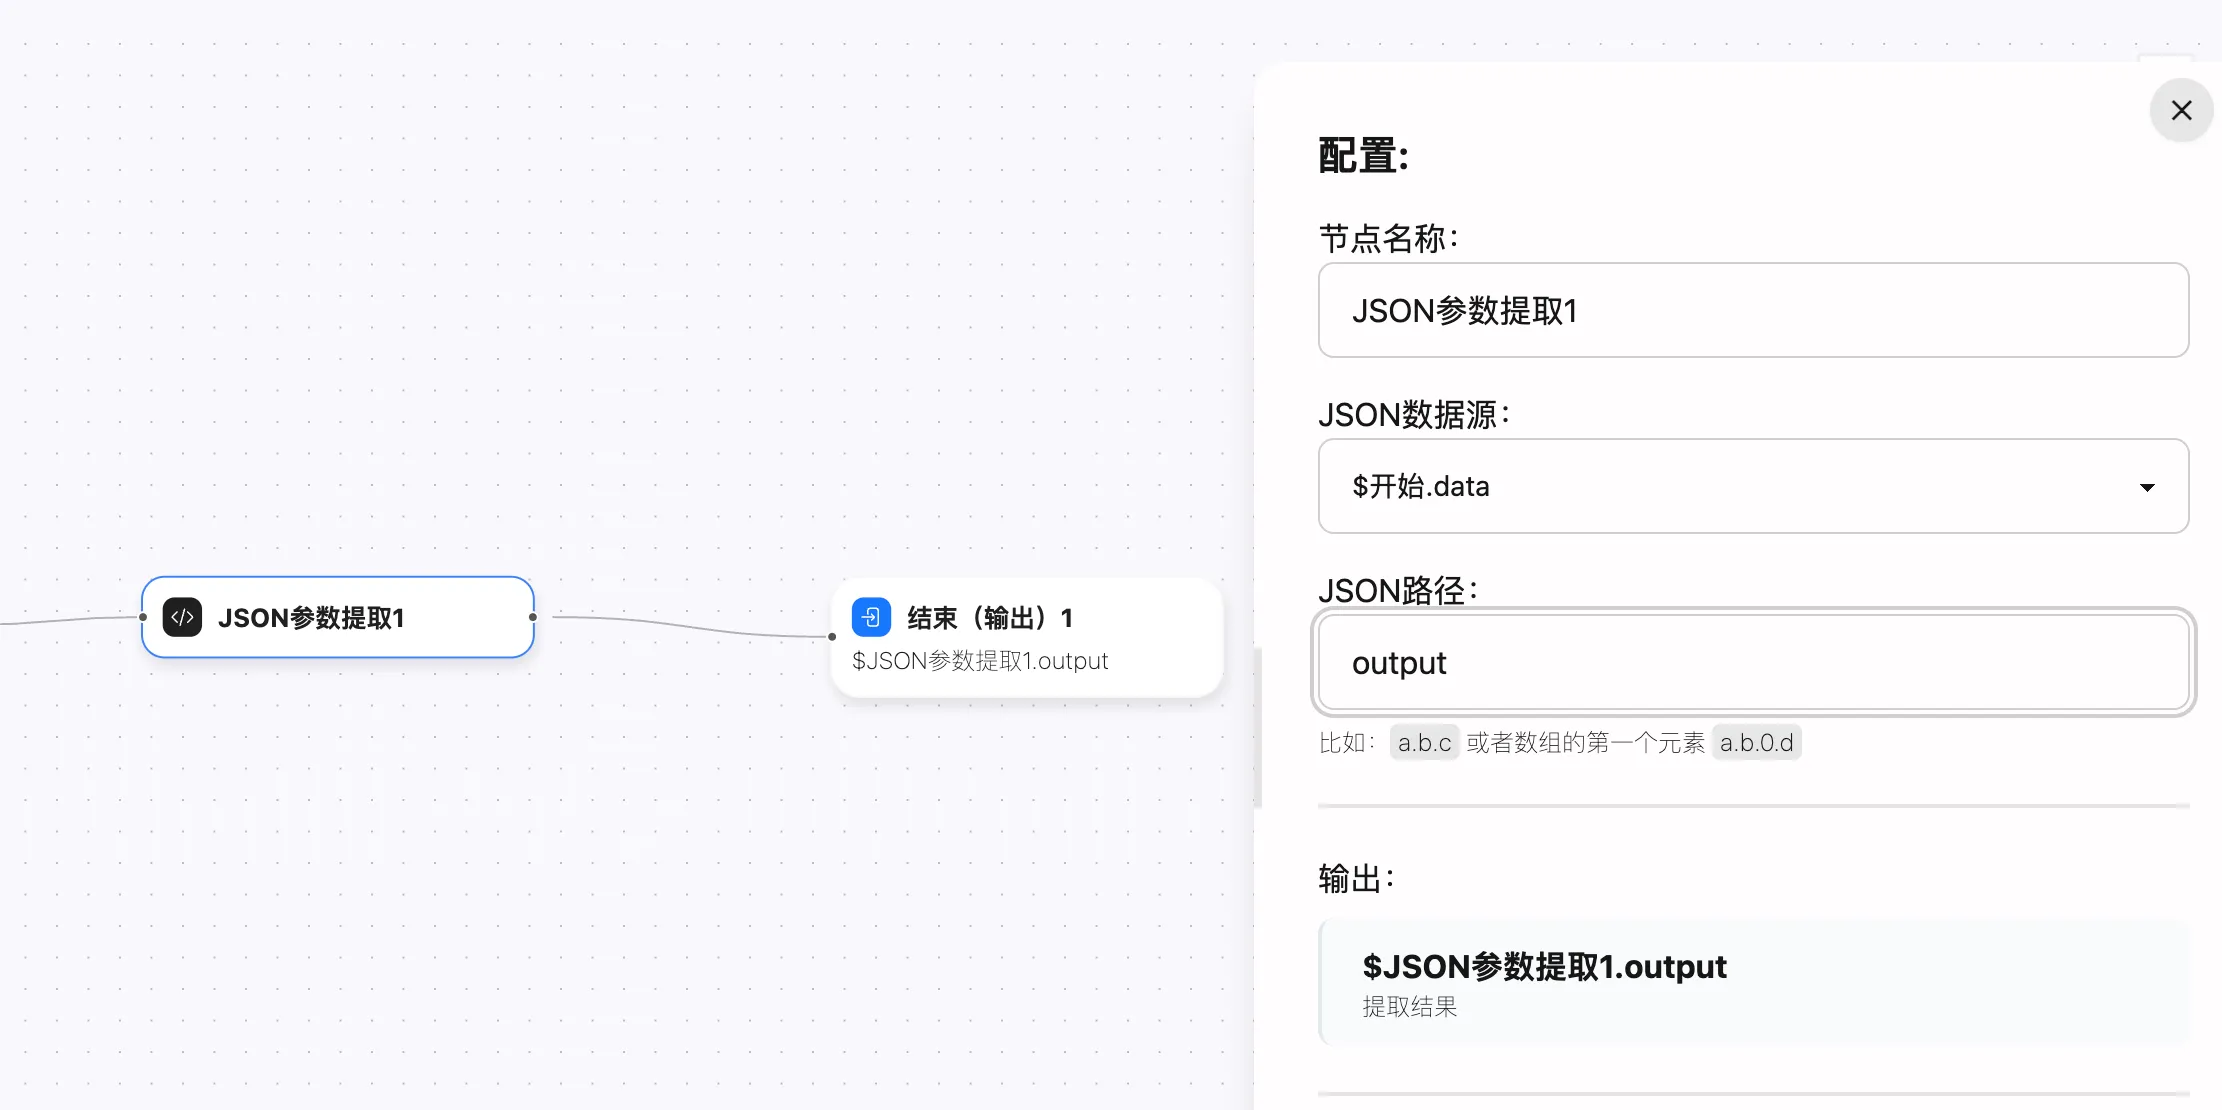The image size is (2222, 1110).
Task: Click the dropdown arrow of $开始.data
Action: 2146,487
